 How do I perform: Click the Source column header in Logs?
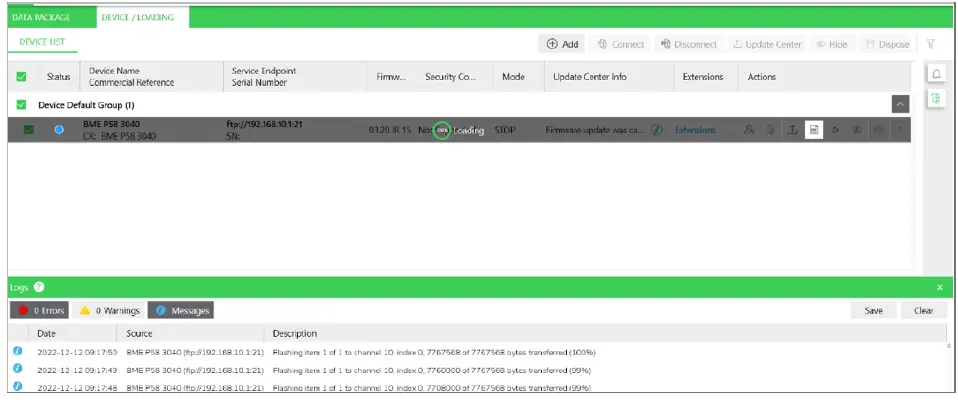(x=139, y=333)
